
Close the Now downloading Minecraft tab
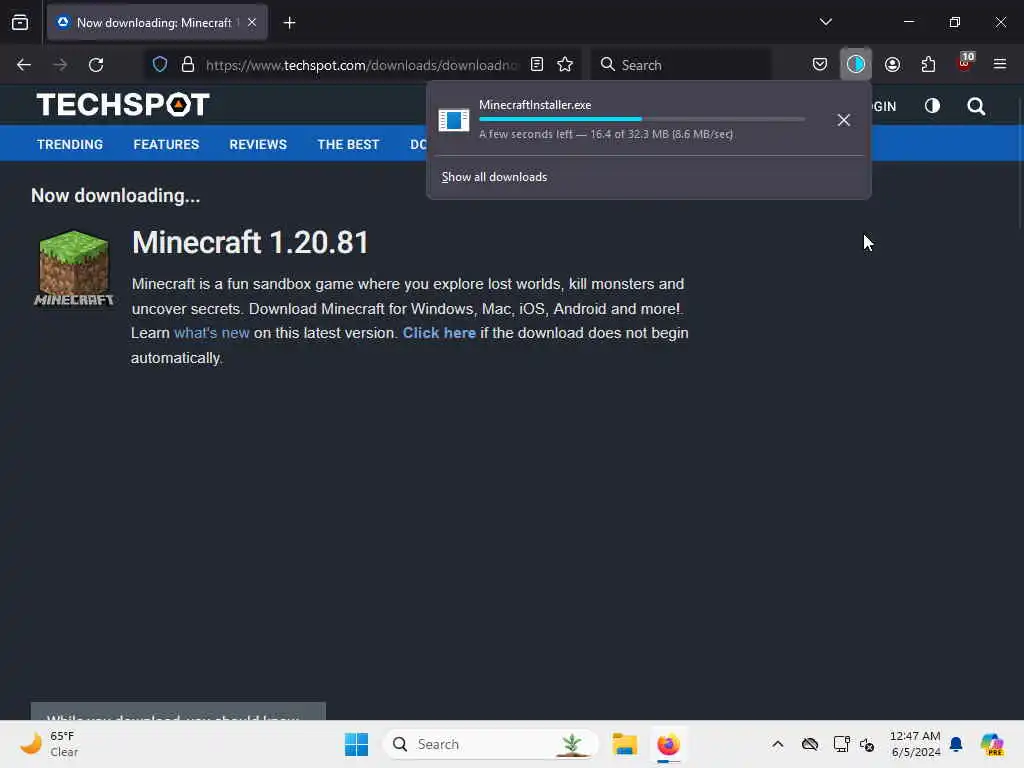click(252, 22)
